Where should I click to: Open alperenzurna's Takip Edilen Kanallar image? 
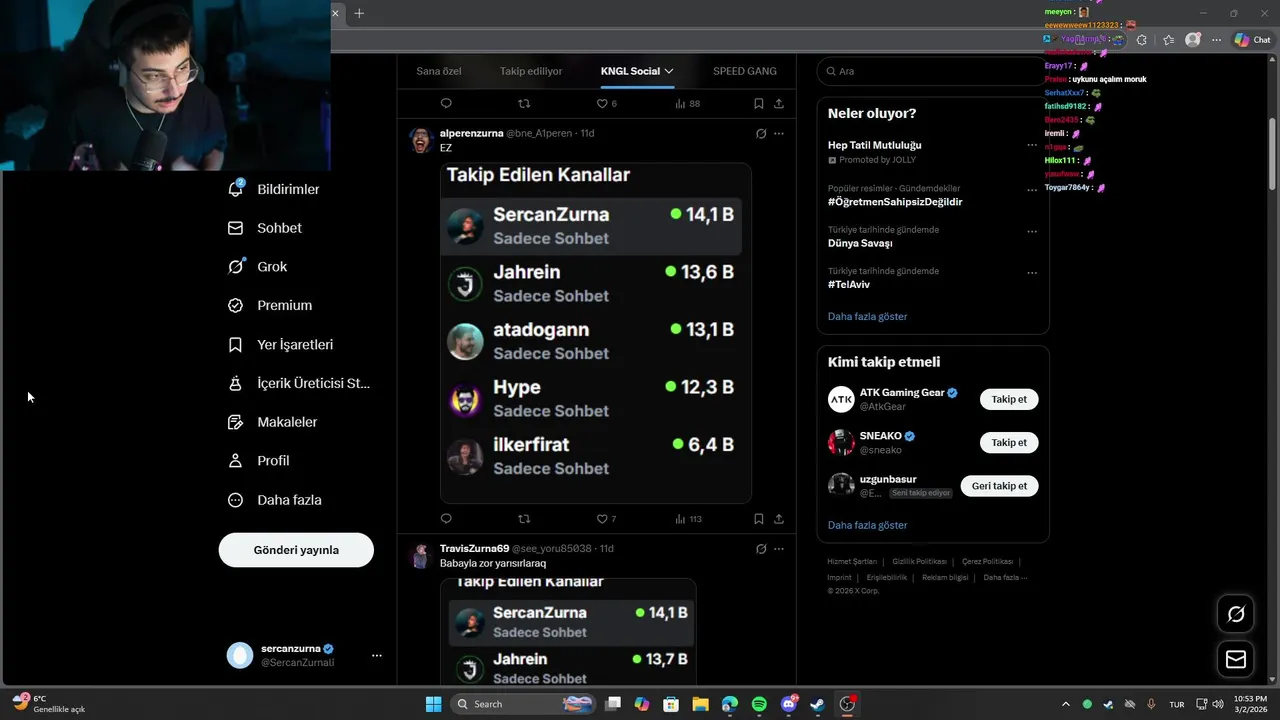(x=596, y=333)
